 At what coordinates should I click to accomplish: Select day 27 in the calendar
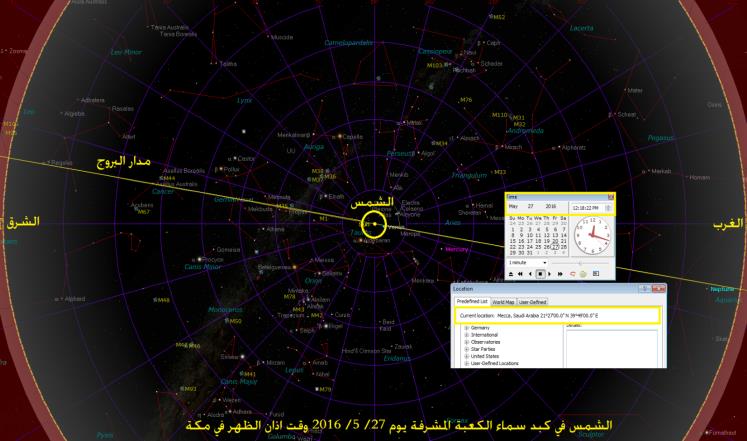point(555,247)
